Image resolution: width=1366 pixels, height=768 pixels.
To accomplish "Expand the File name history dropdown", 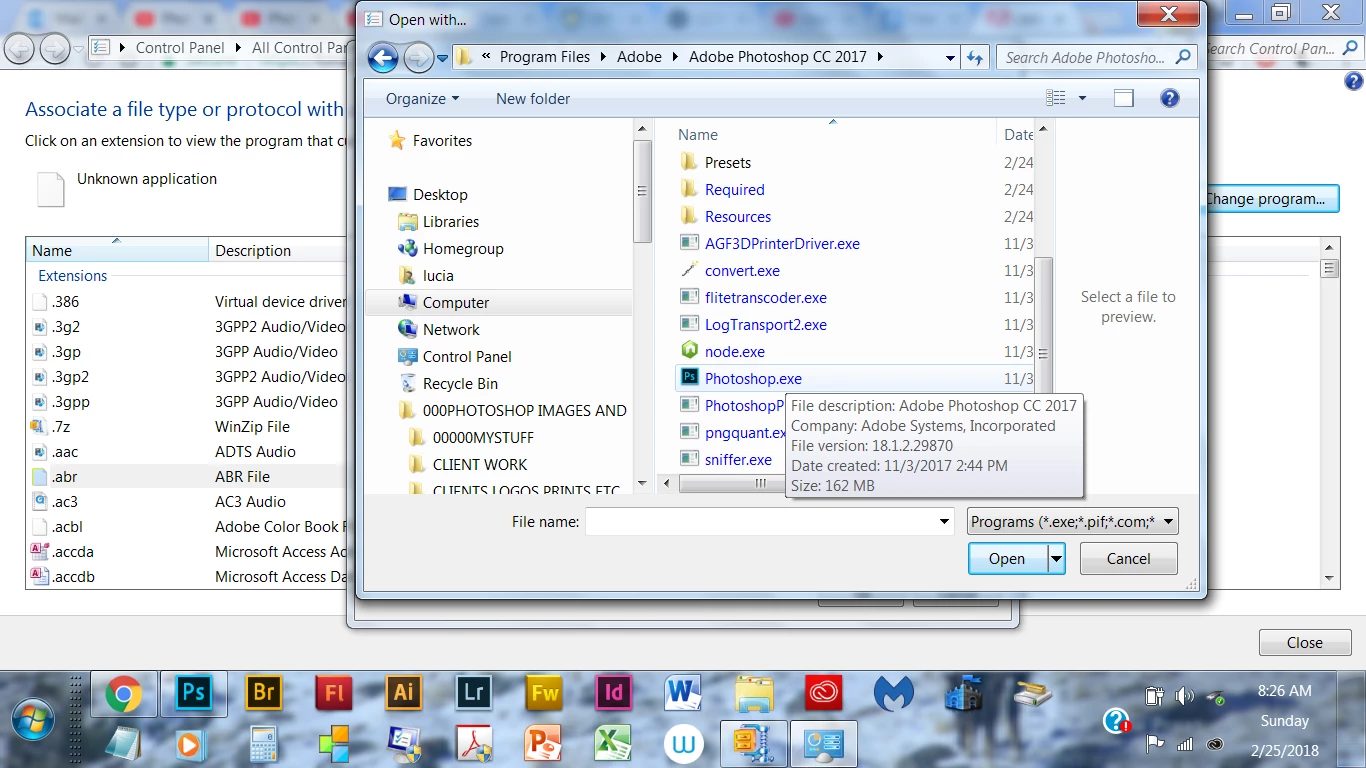I will pos(944,522).
